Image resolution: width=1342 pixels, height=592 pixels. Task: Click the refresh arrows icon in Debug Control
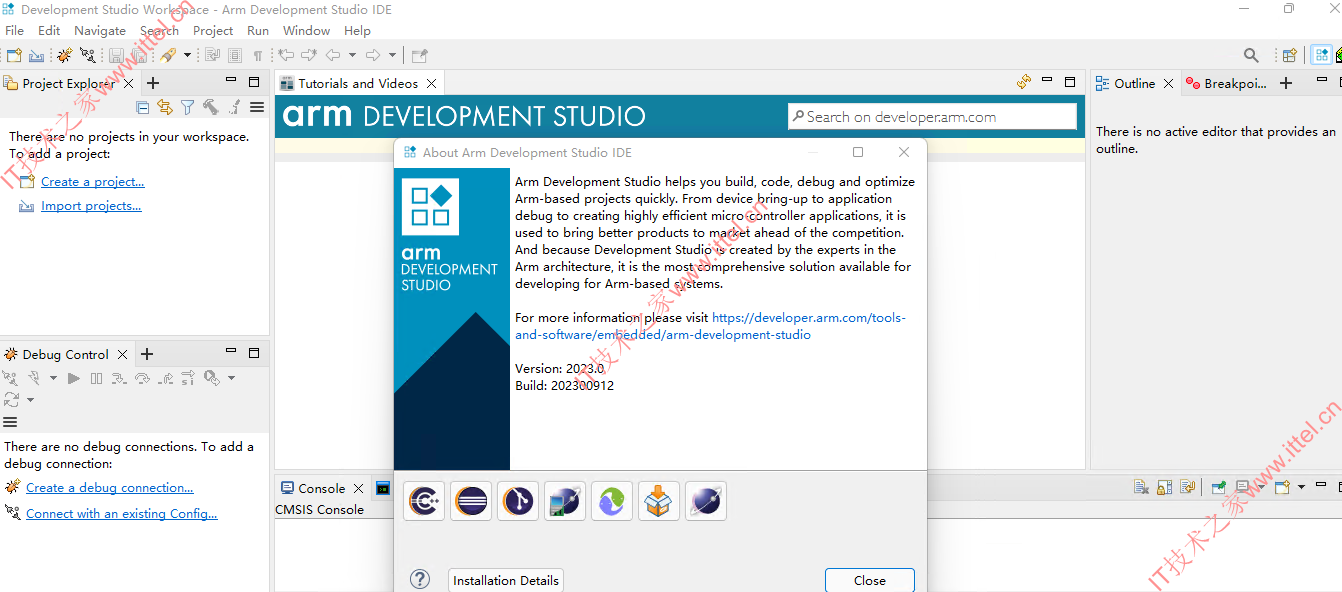pos(11,400)
